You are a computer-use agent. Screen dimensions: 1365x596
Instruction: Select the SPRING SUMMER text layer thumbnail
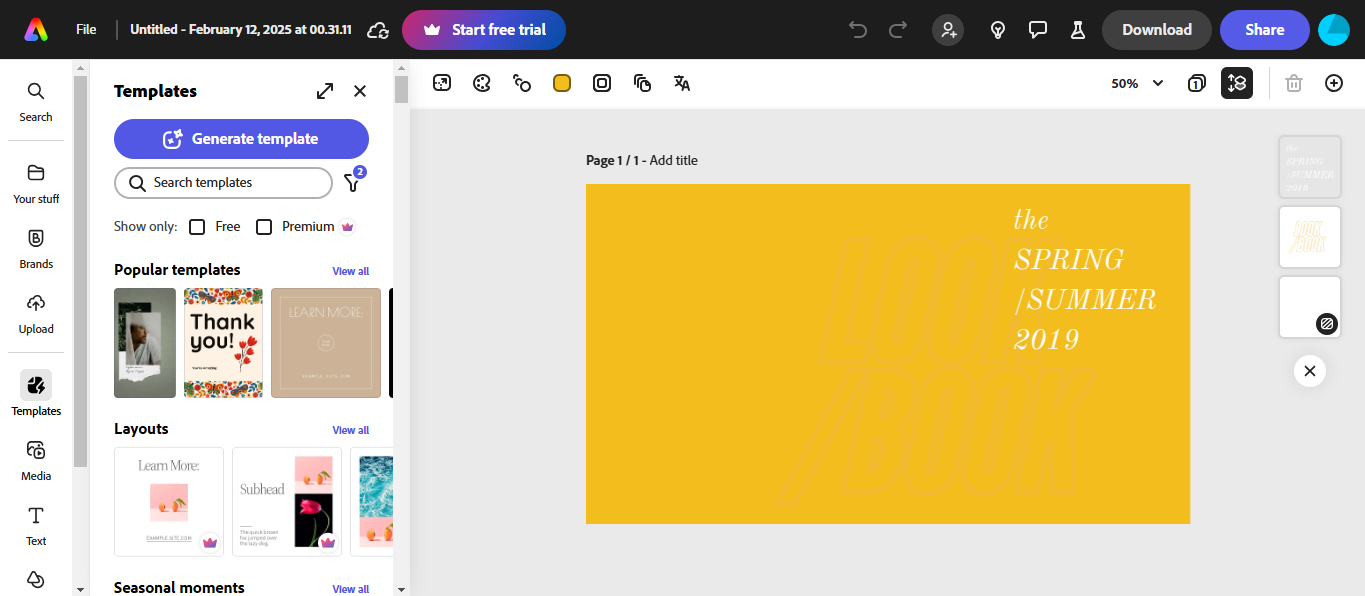point(1310,167)
